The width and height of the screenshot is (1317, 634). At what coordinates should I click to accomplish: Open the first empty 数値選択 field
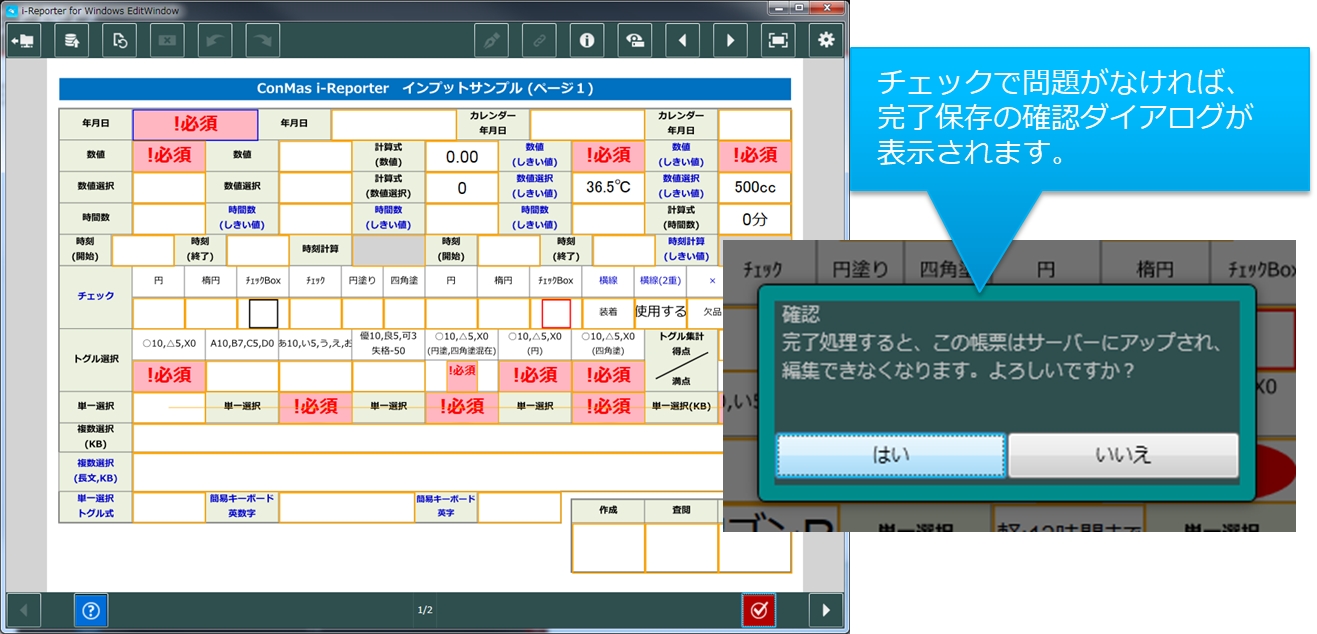tap(169, 187)
